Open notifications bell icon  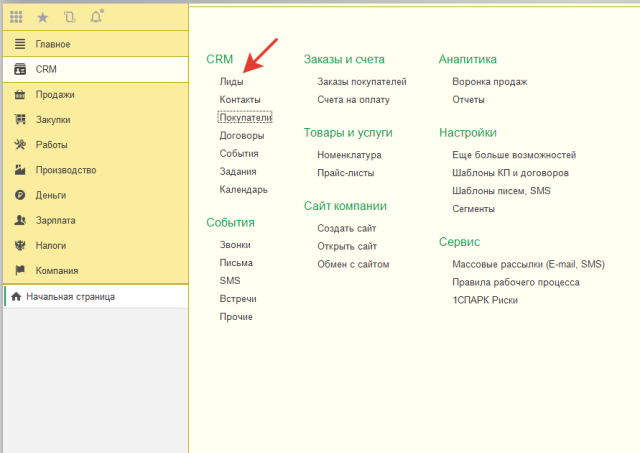pyautogui.click(x=96, y=16)
